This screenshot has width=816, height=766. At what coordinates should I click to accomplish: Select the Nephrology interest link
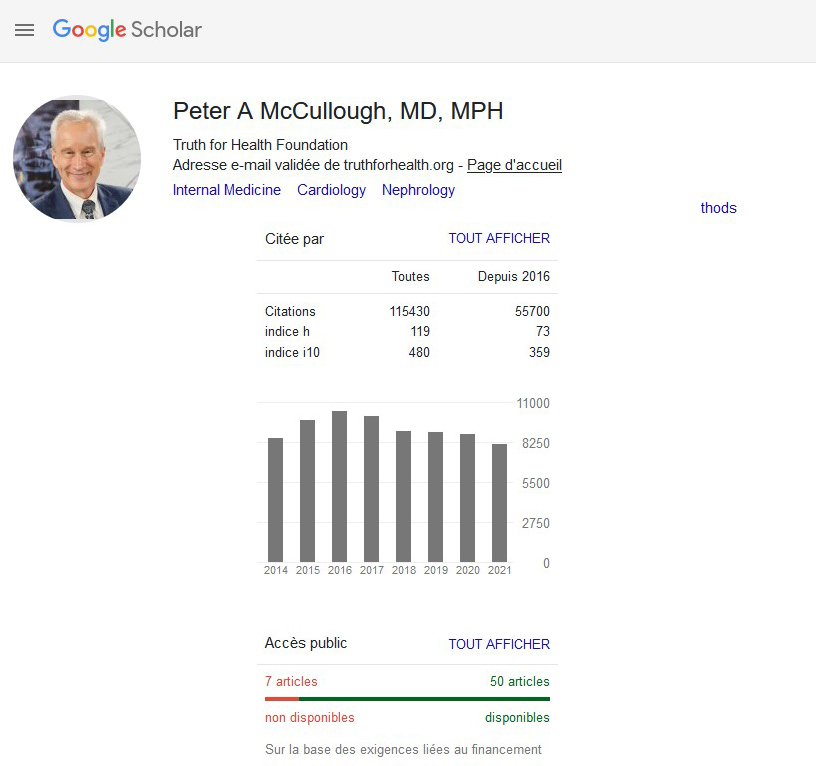[x=418, y=190]
